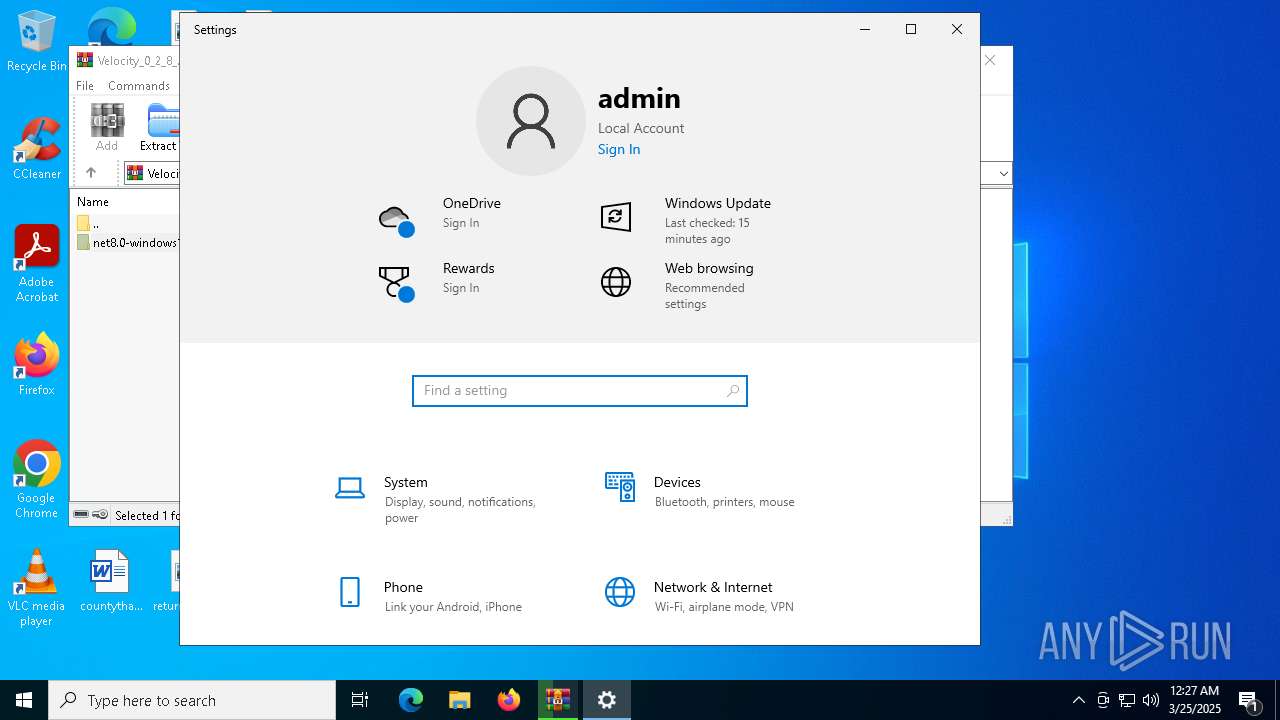
Task: Open Task View on the taskbar
Action: pyautogui.click(x=360, y=700)
